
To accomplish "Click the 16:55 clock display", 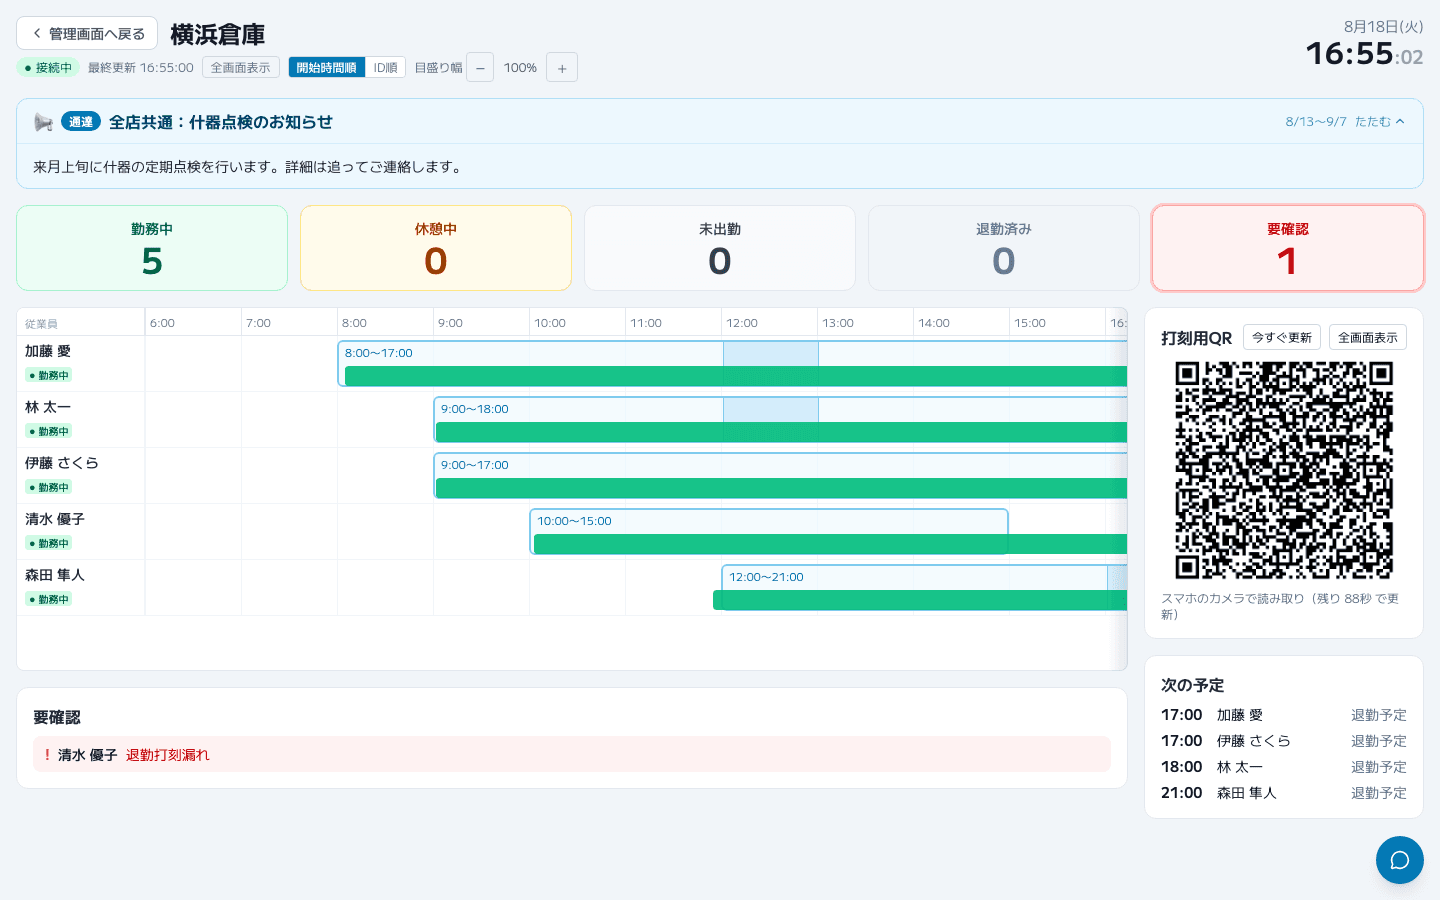I will coord(1349,53).
